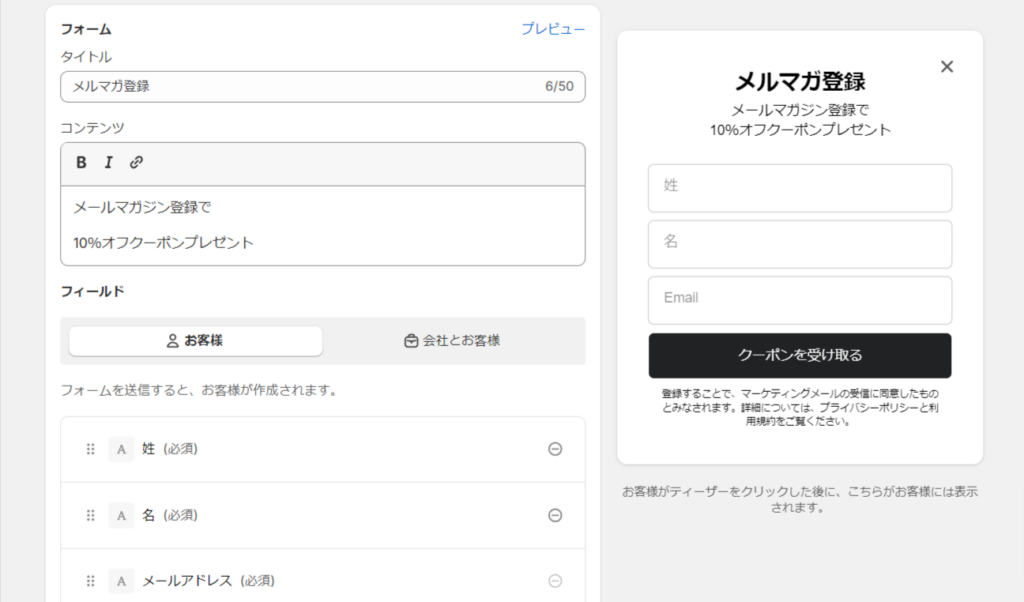Open the プレビュー link
The image size is (1024, 602).
[x=552, y=29]
